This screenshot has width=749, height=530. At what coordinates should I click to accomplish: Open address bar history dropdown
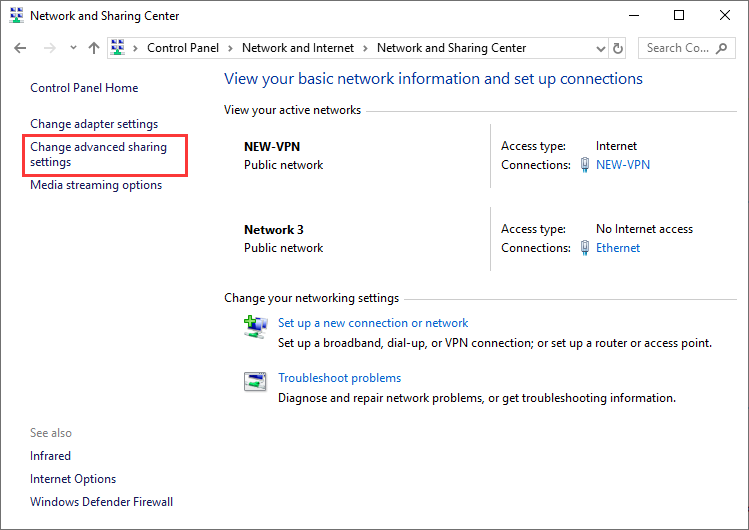600,48
